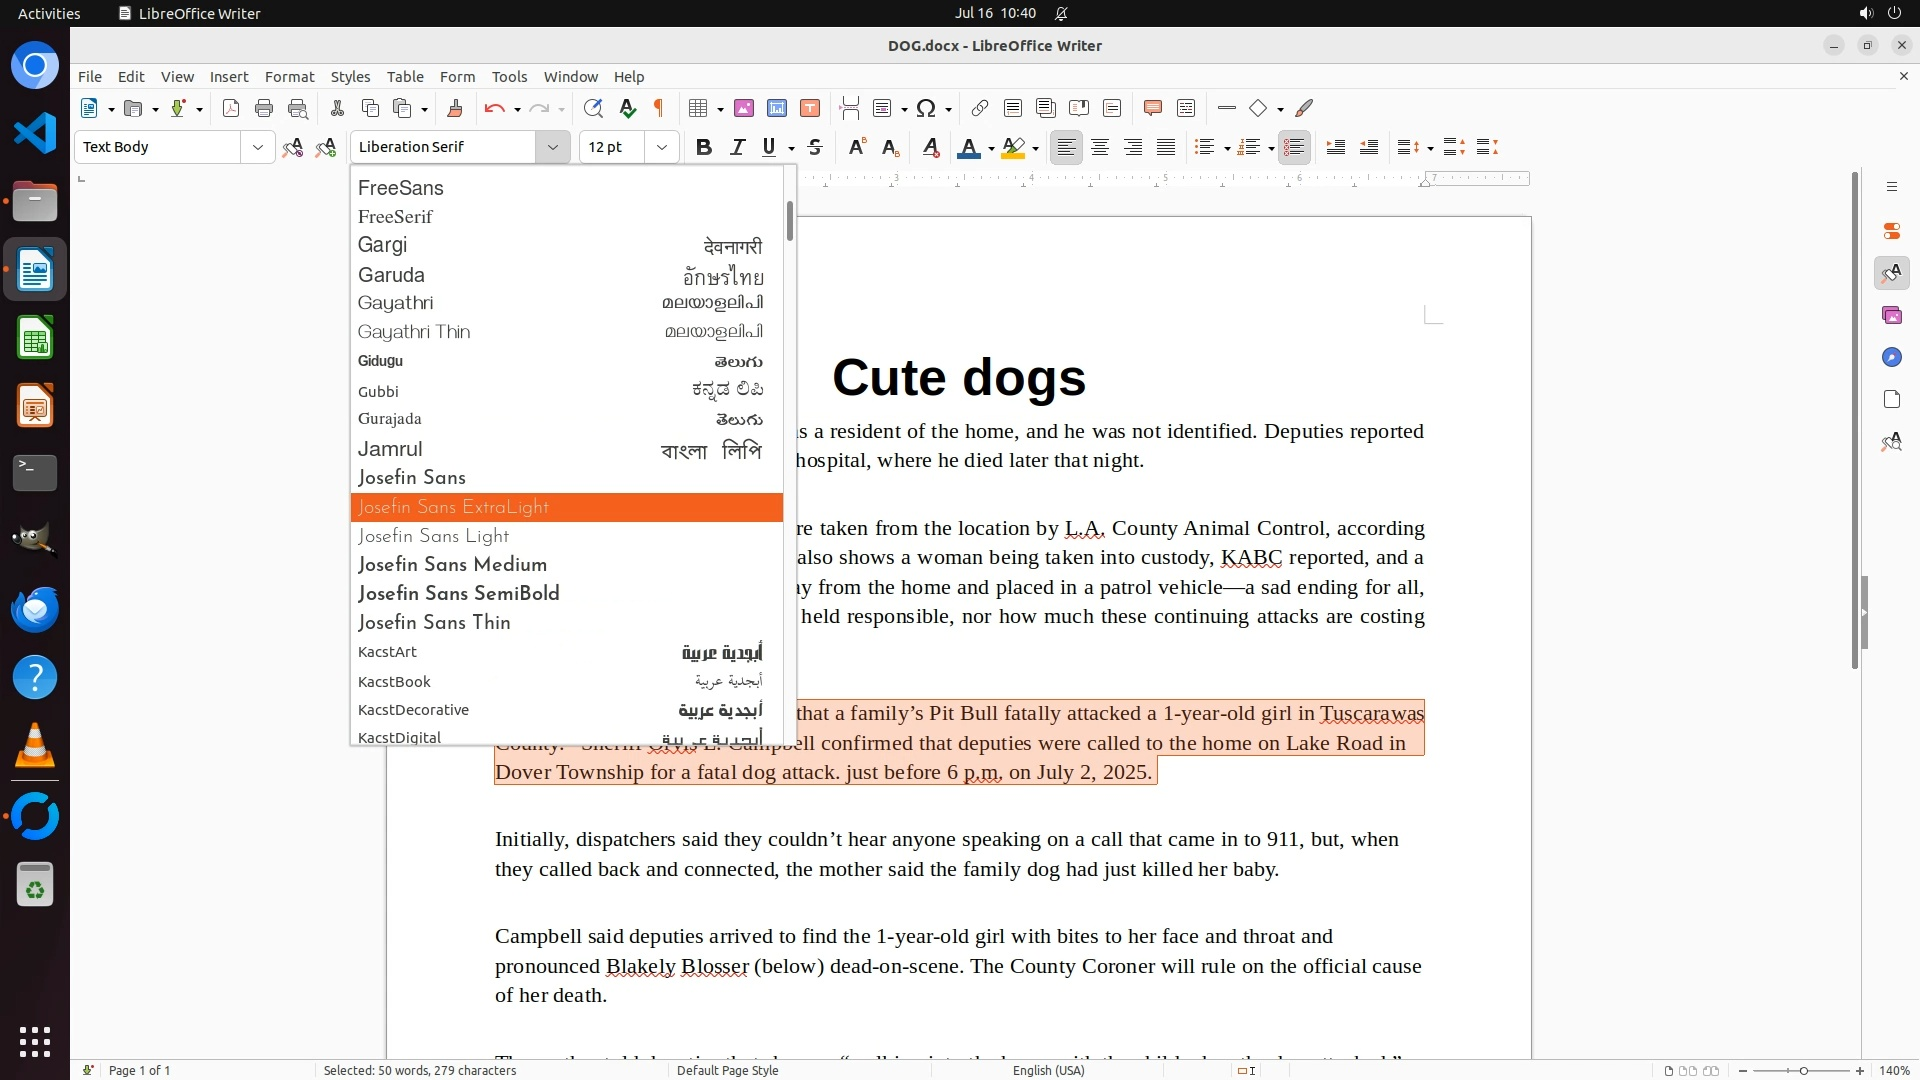The height and width of the screenshot is (1080, 1920).
Task: Toggle Italic formatting
Action: (x=737, y=147)
